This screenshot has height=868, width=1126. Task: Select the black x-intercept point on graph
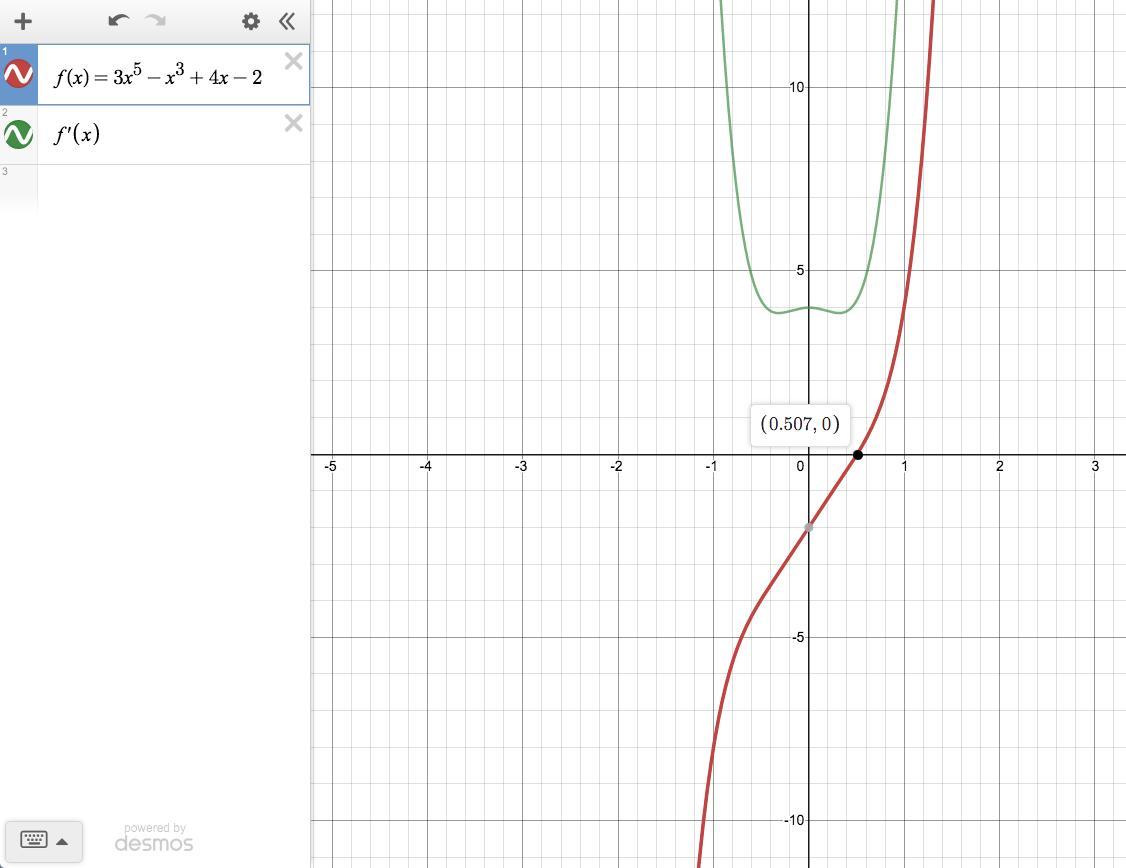pyautogui.click(x=857, y=454)
